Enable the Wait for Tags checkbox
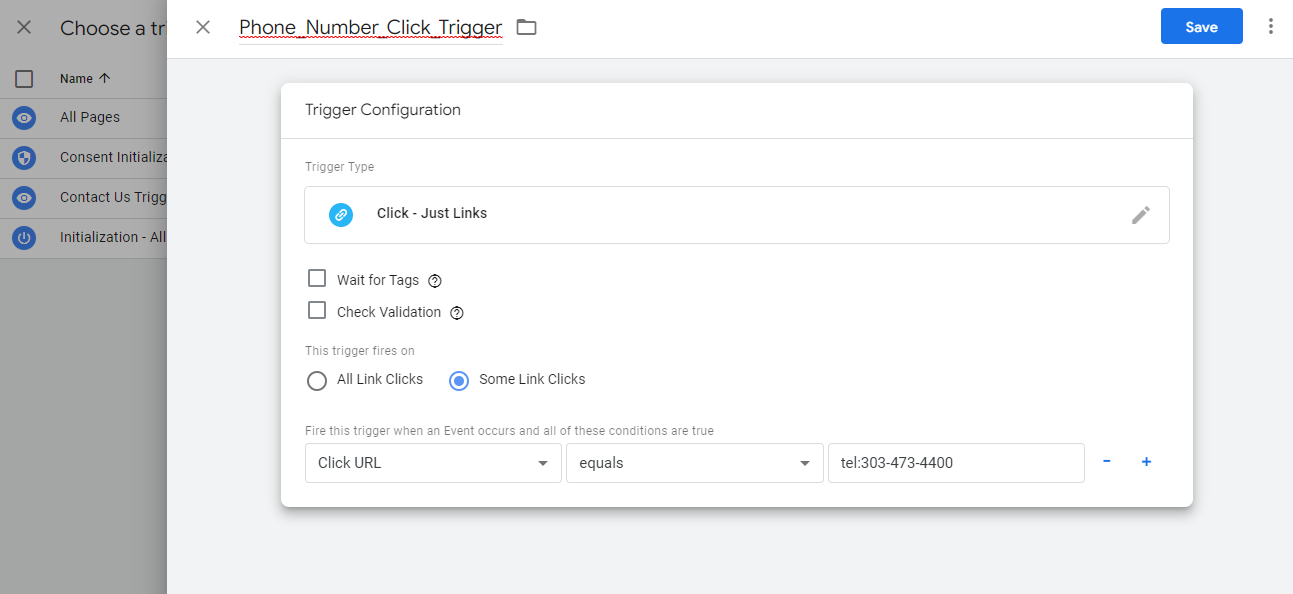The width and height of the screenshot is (1293, 594). [317, 279]
